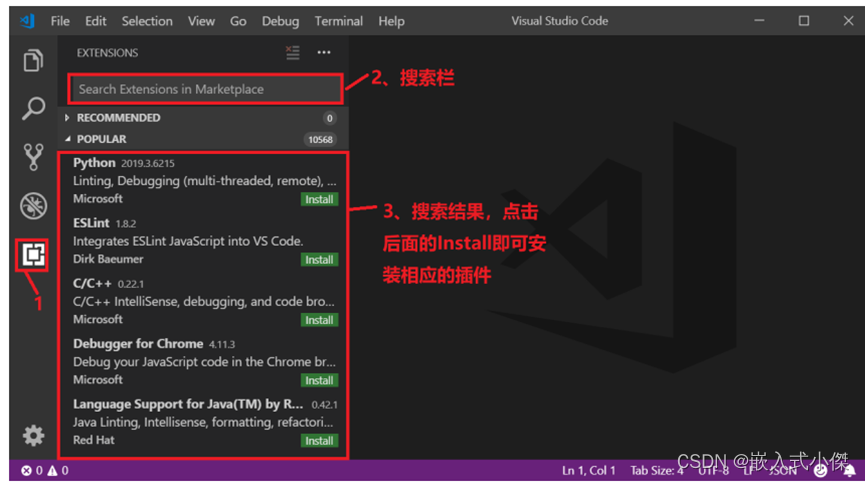This screenshot has width=865, height=482.
Task: Click the errors count in status bar
Action: click(x=31, y=470)
